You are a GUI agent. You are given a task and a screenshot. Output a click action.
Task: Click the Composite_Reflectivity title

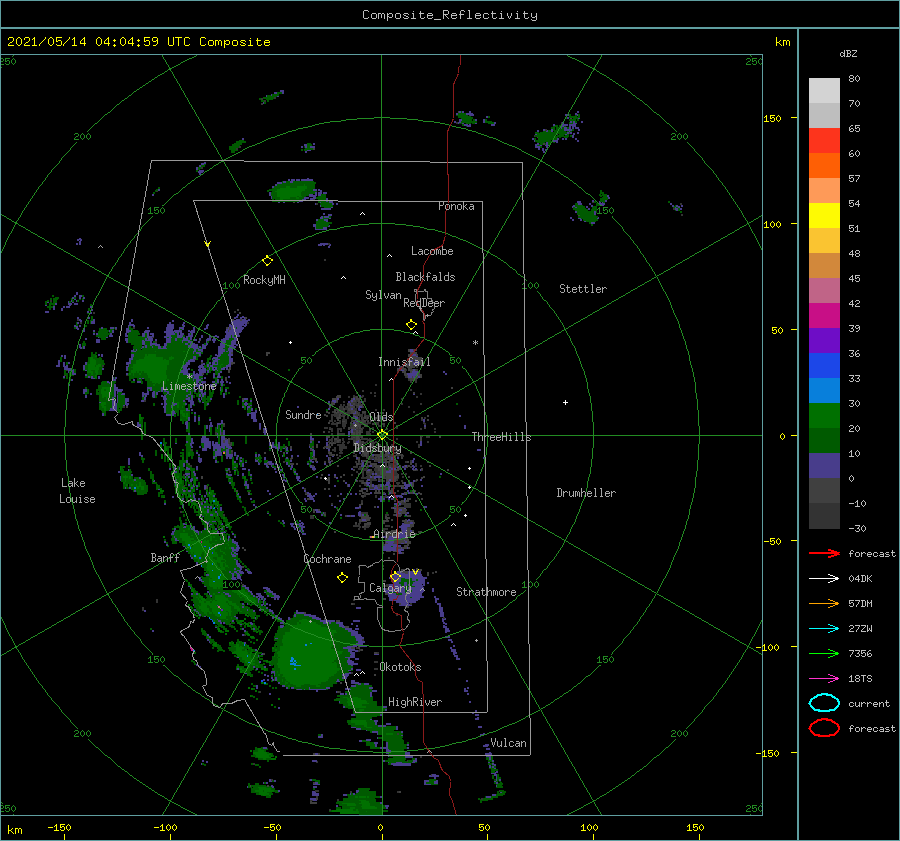[450, 15]
